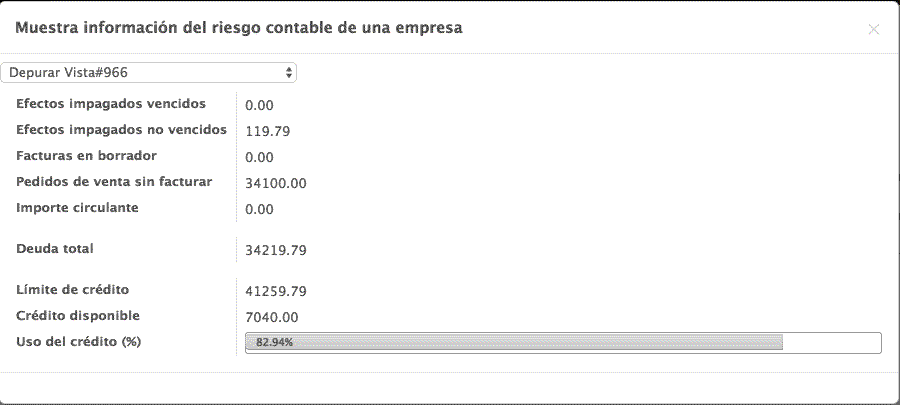The width and height of the screenshot is (900, 405).
Task: Select the 41259.79 credit limit value
Action: pyautogui.click(x=276, y=292)
